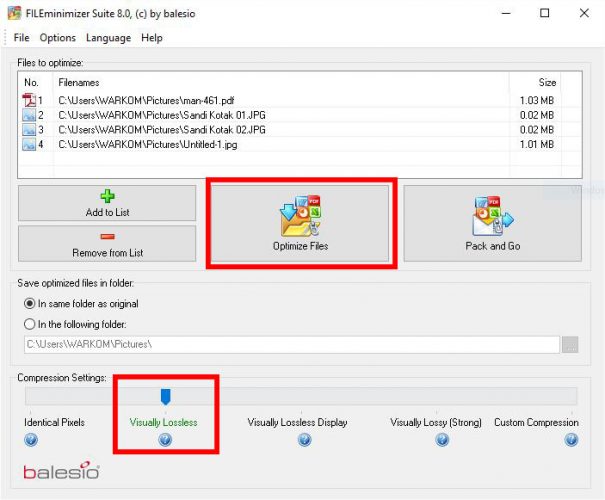Open the Options menu

(x=57, y=38)
